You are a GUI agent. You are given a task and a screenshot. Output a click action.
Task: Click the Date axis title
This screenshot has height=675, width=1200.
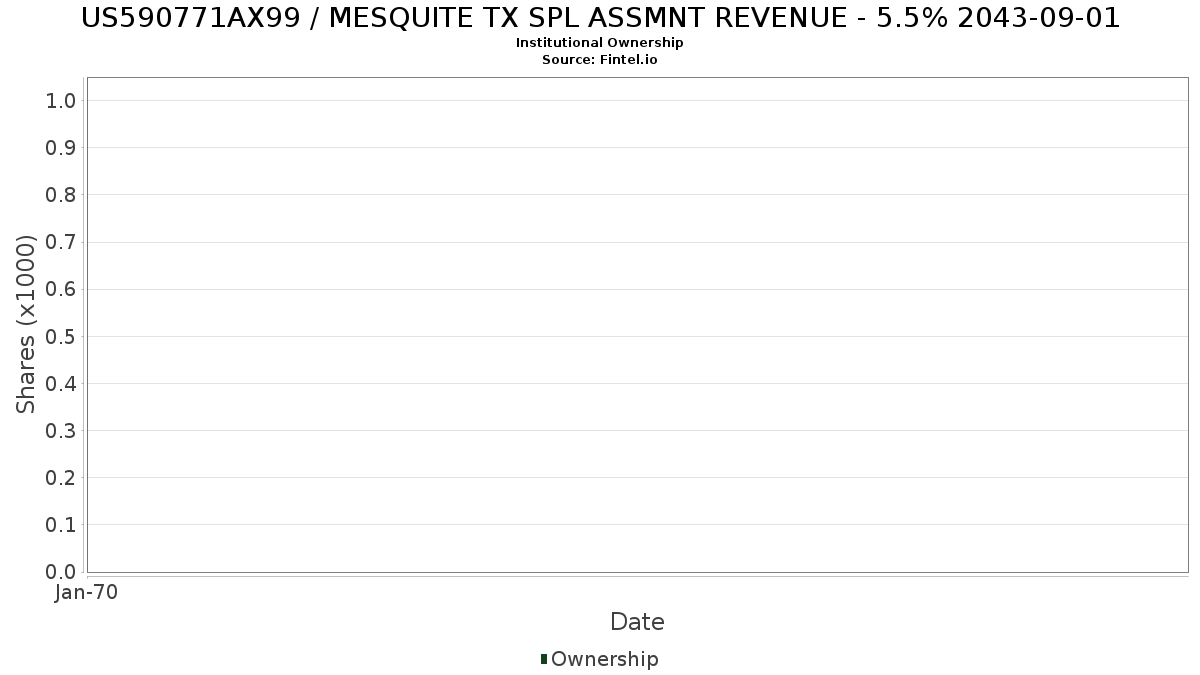click(x=637, y=622)
